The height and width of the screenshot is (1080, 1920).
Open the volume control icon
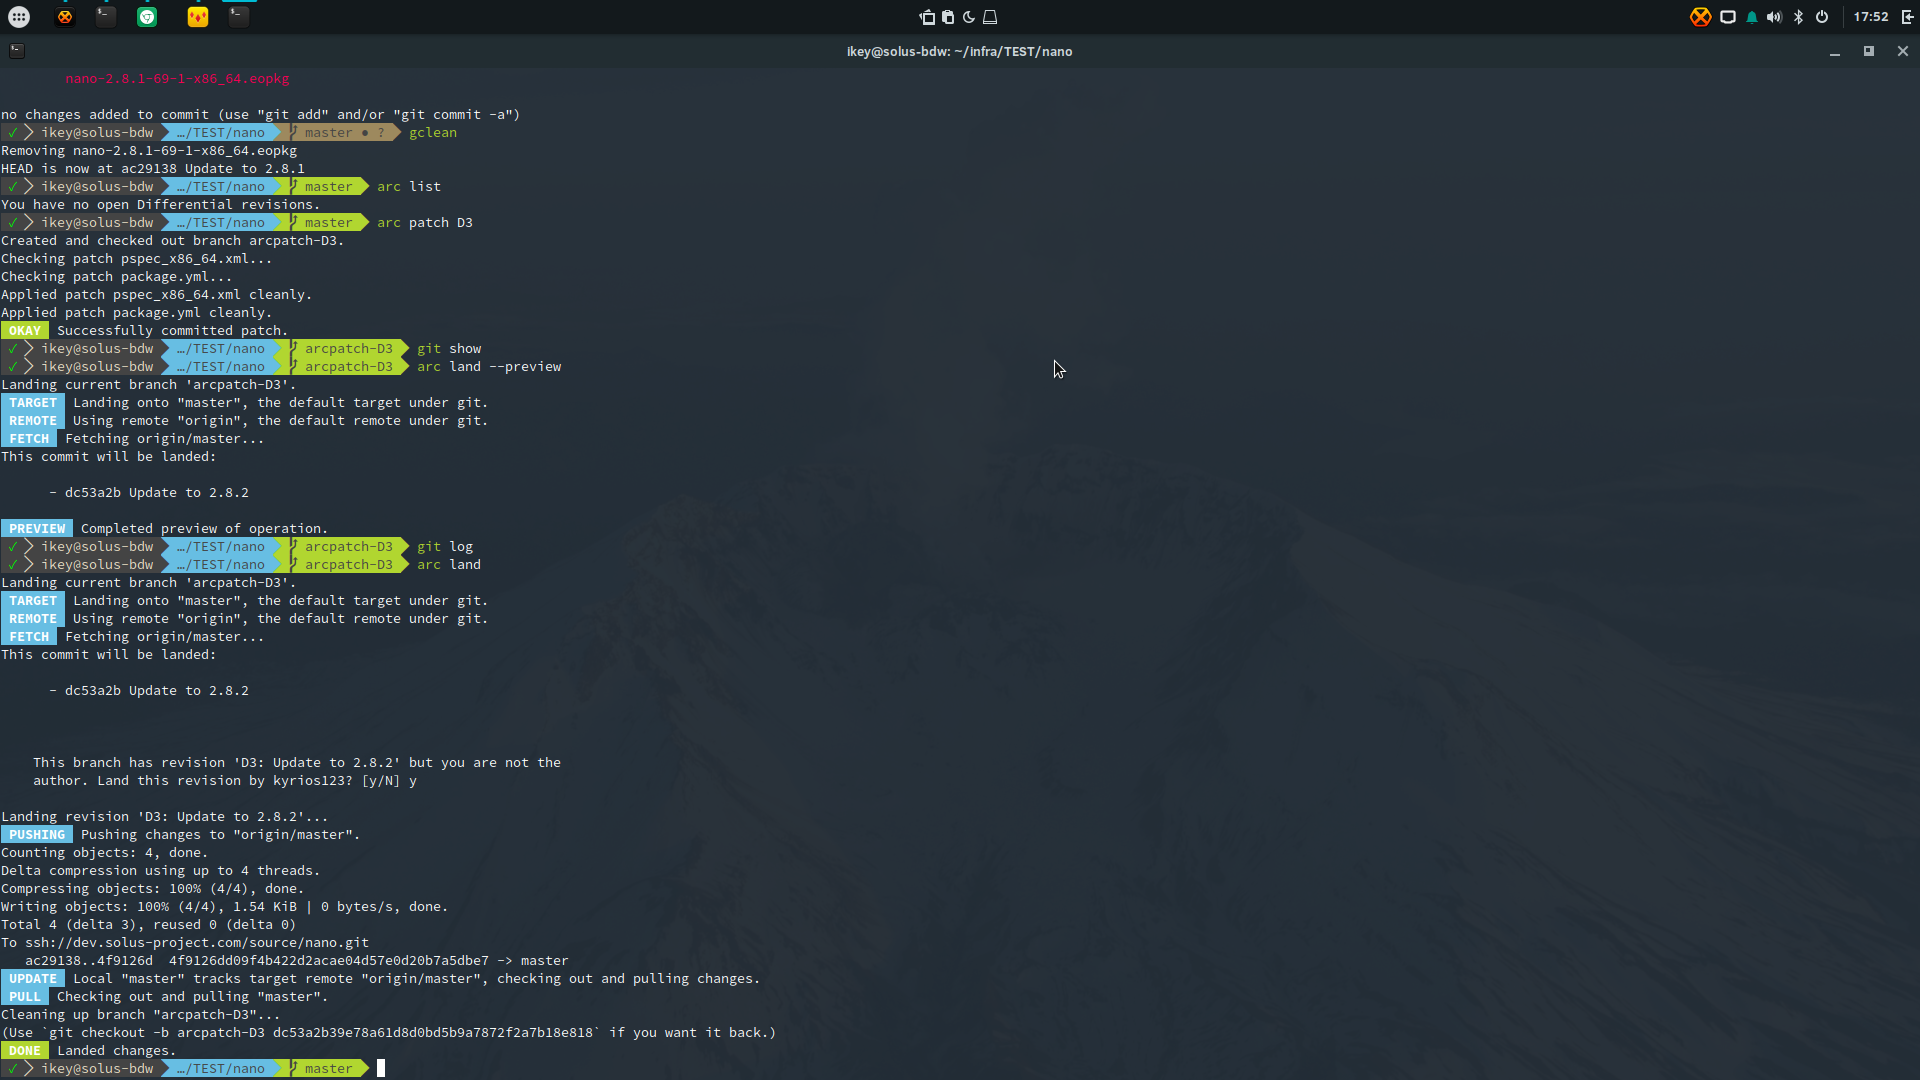(1775, 17)
